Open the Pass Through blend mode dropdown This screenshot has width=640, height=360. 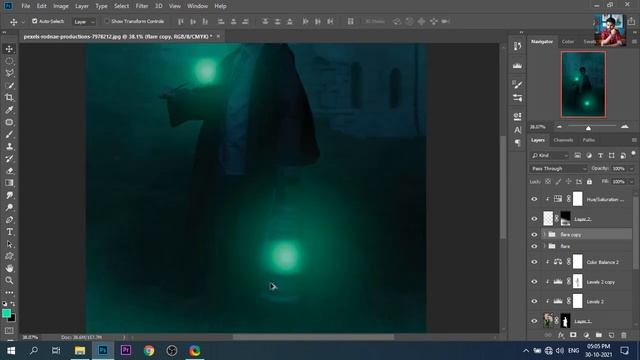pyautogui.click(x=558, y=169)
